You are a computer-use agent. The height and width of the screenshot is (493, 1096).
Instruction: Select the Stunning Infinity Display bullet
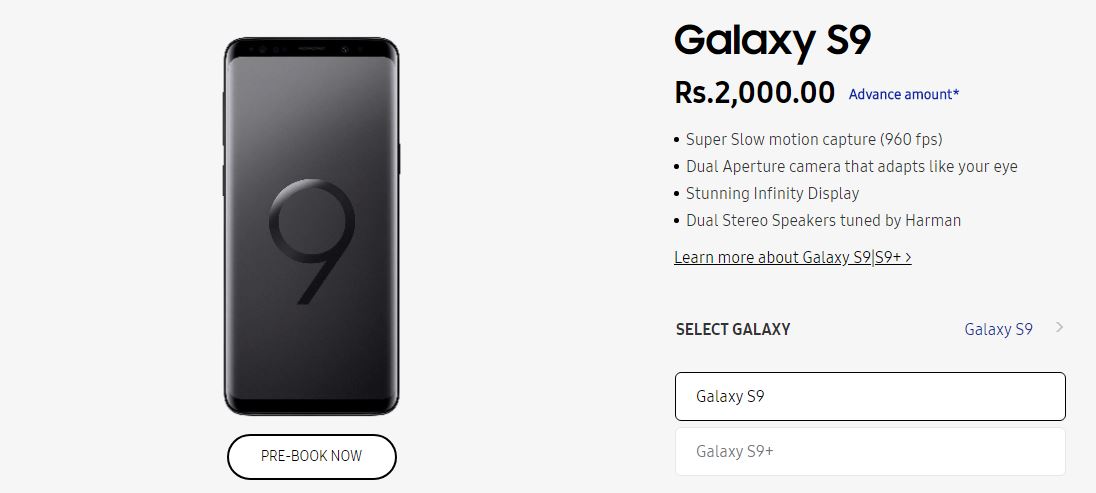click(x=772, y=193)
